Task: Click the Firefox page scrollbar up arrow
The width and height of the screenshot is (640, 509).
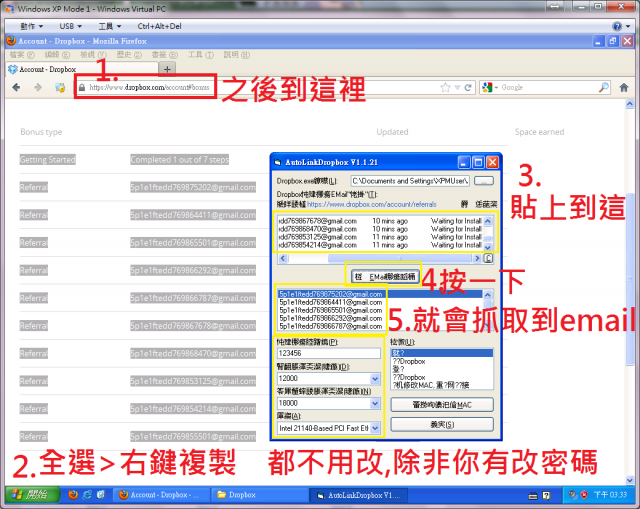Action: click(x=629, y=104)
